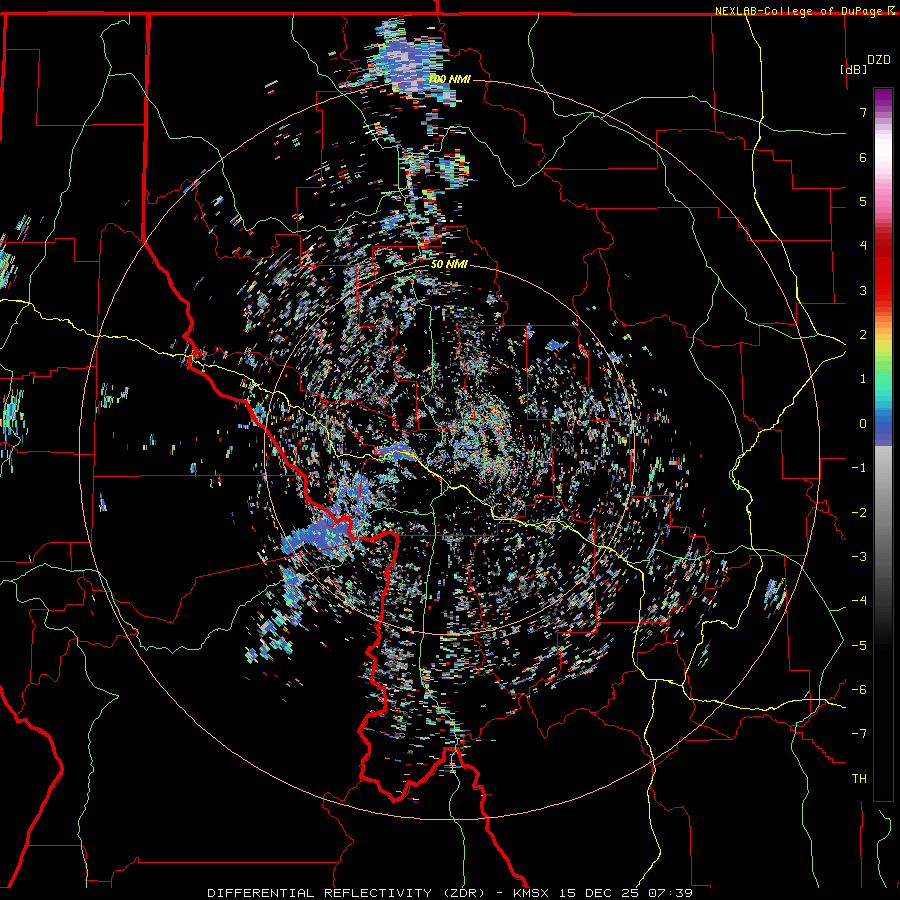Pick the "-6" color scale tick label
The height and width of the screenshot is (900, 900).
(859, 690)
